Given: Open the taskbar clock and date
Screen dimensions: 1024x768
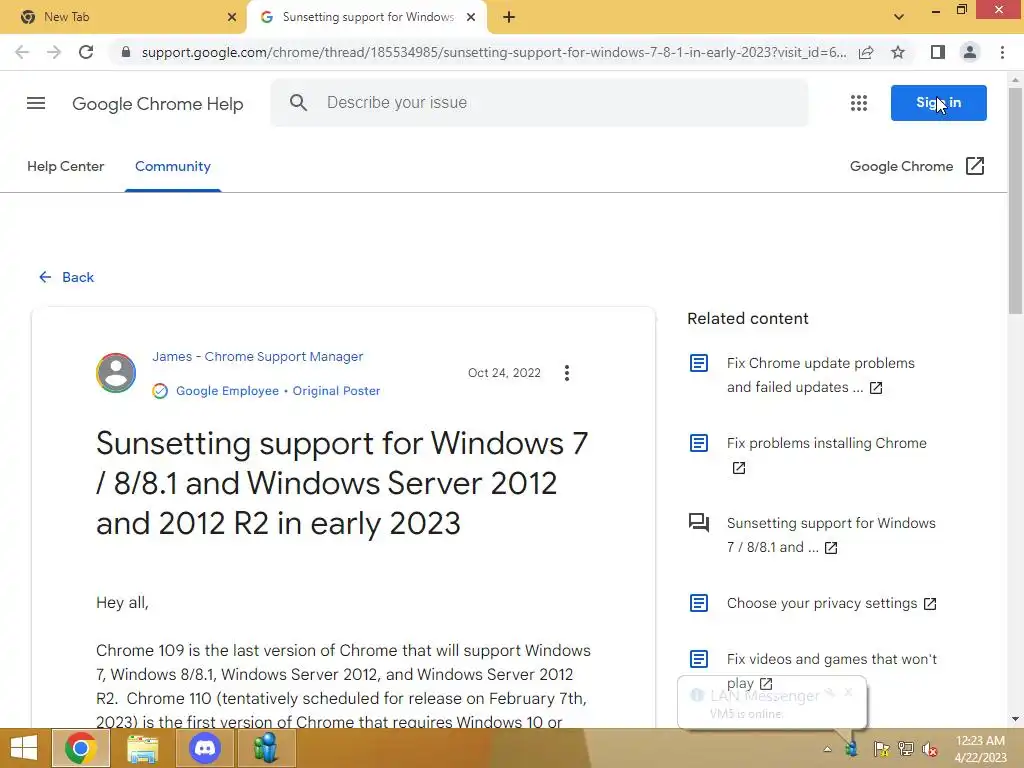Looking at the screenshot, I should tap(980, 749).
